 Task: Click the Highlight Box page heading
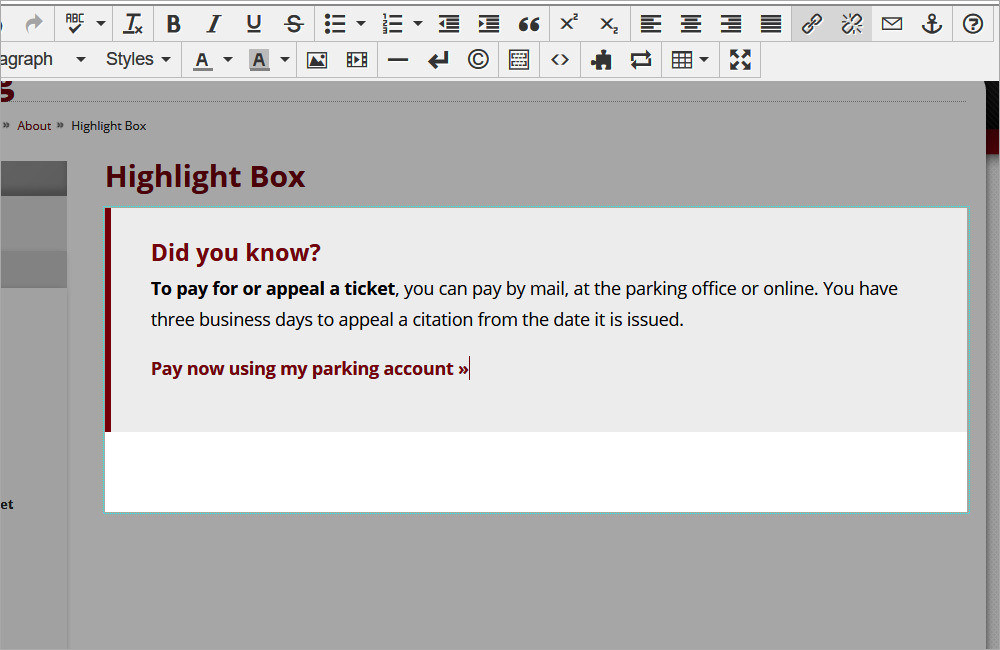click(205, 177)
